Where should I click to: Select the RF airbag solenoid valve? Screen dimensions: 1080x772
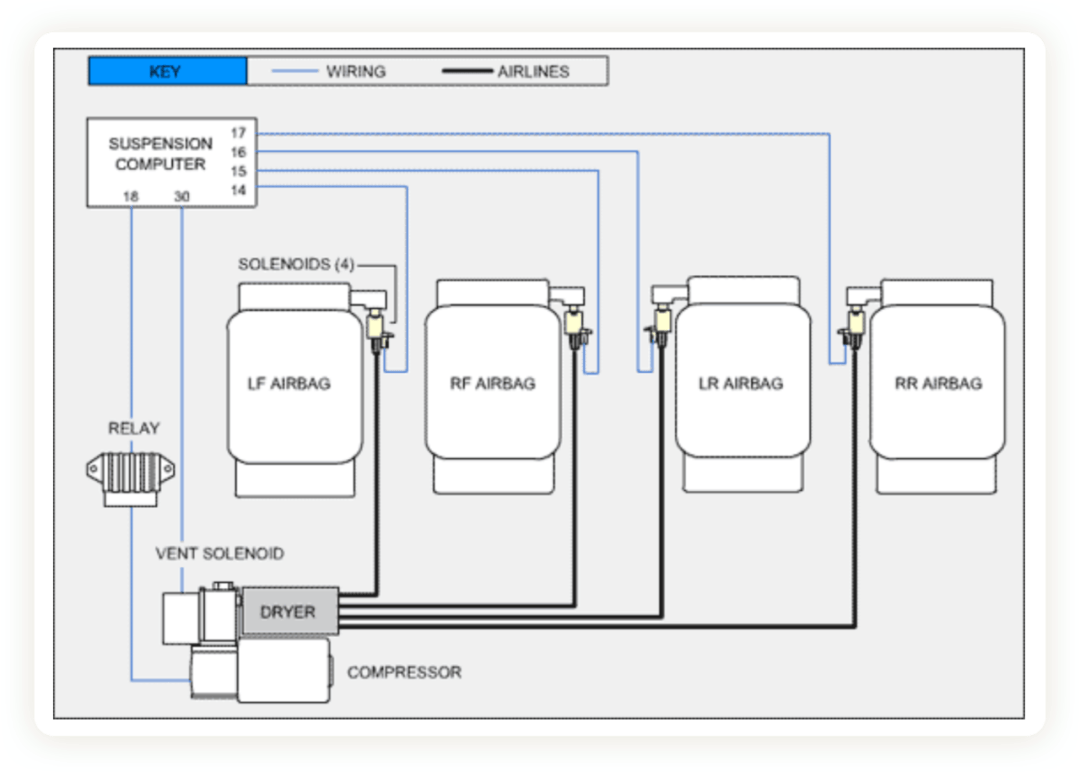(575, 327)
